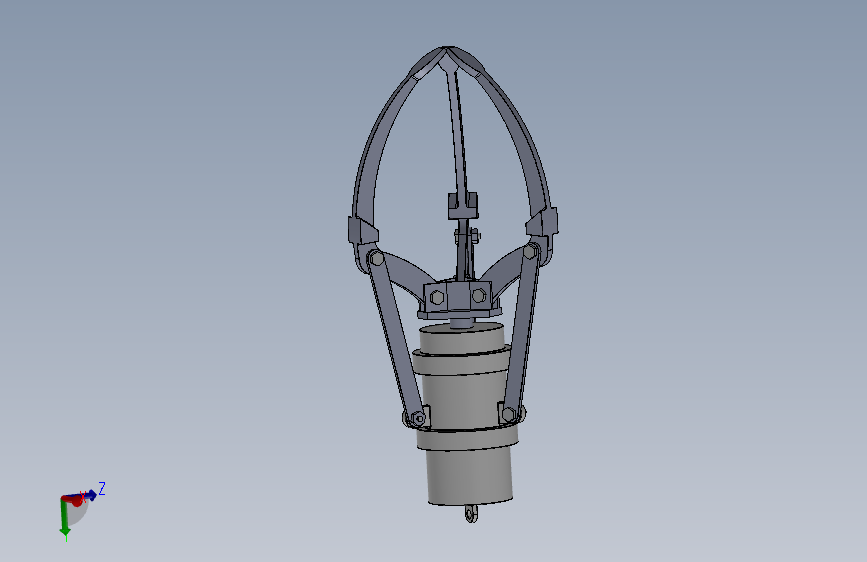Click the claw tip where the fingers meet

coord(447,51)
